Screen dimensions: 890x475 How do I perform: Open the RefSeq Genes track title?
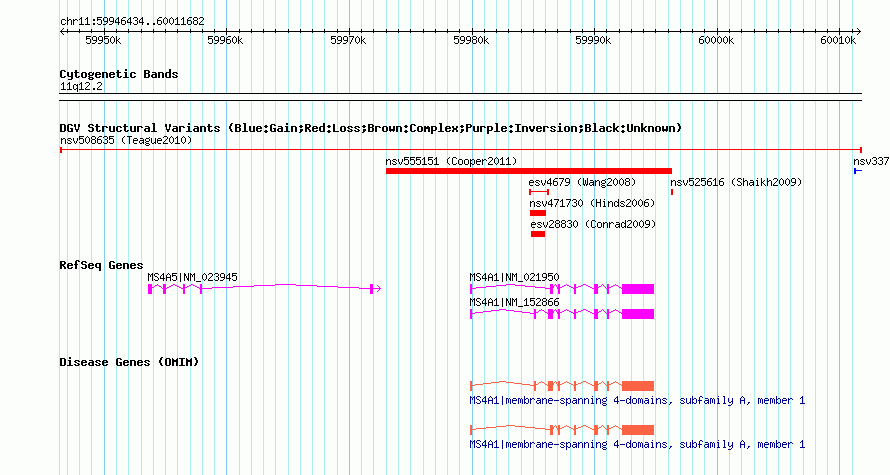tap(102, 265)
